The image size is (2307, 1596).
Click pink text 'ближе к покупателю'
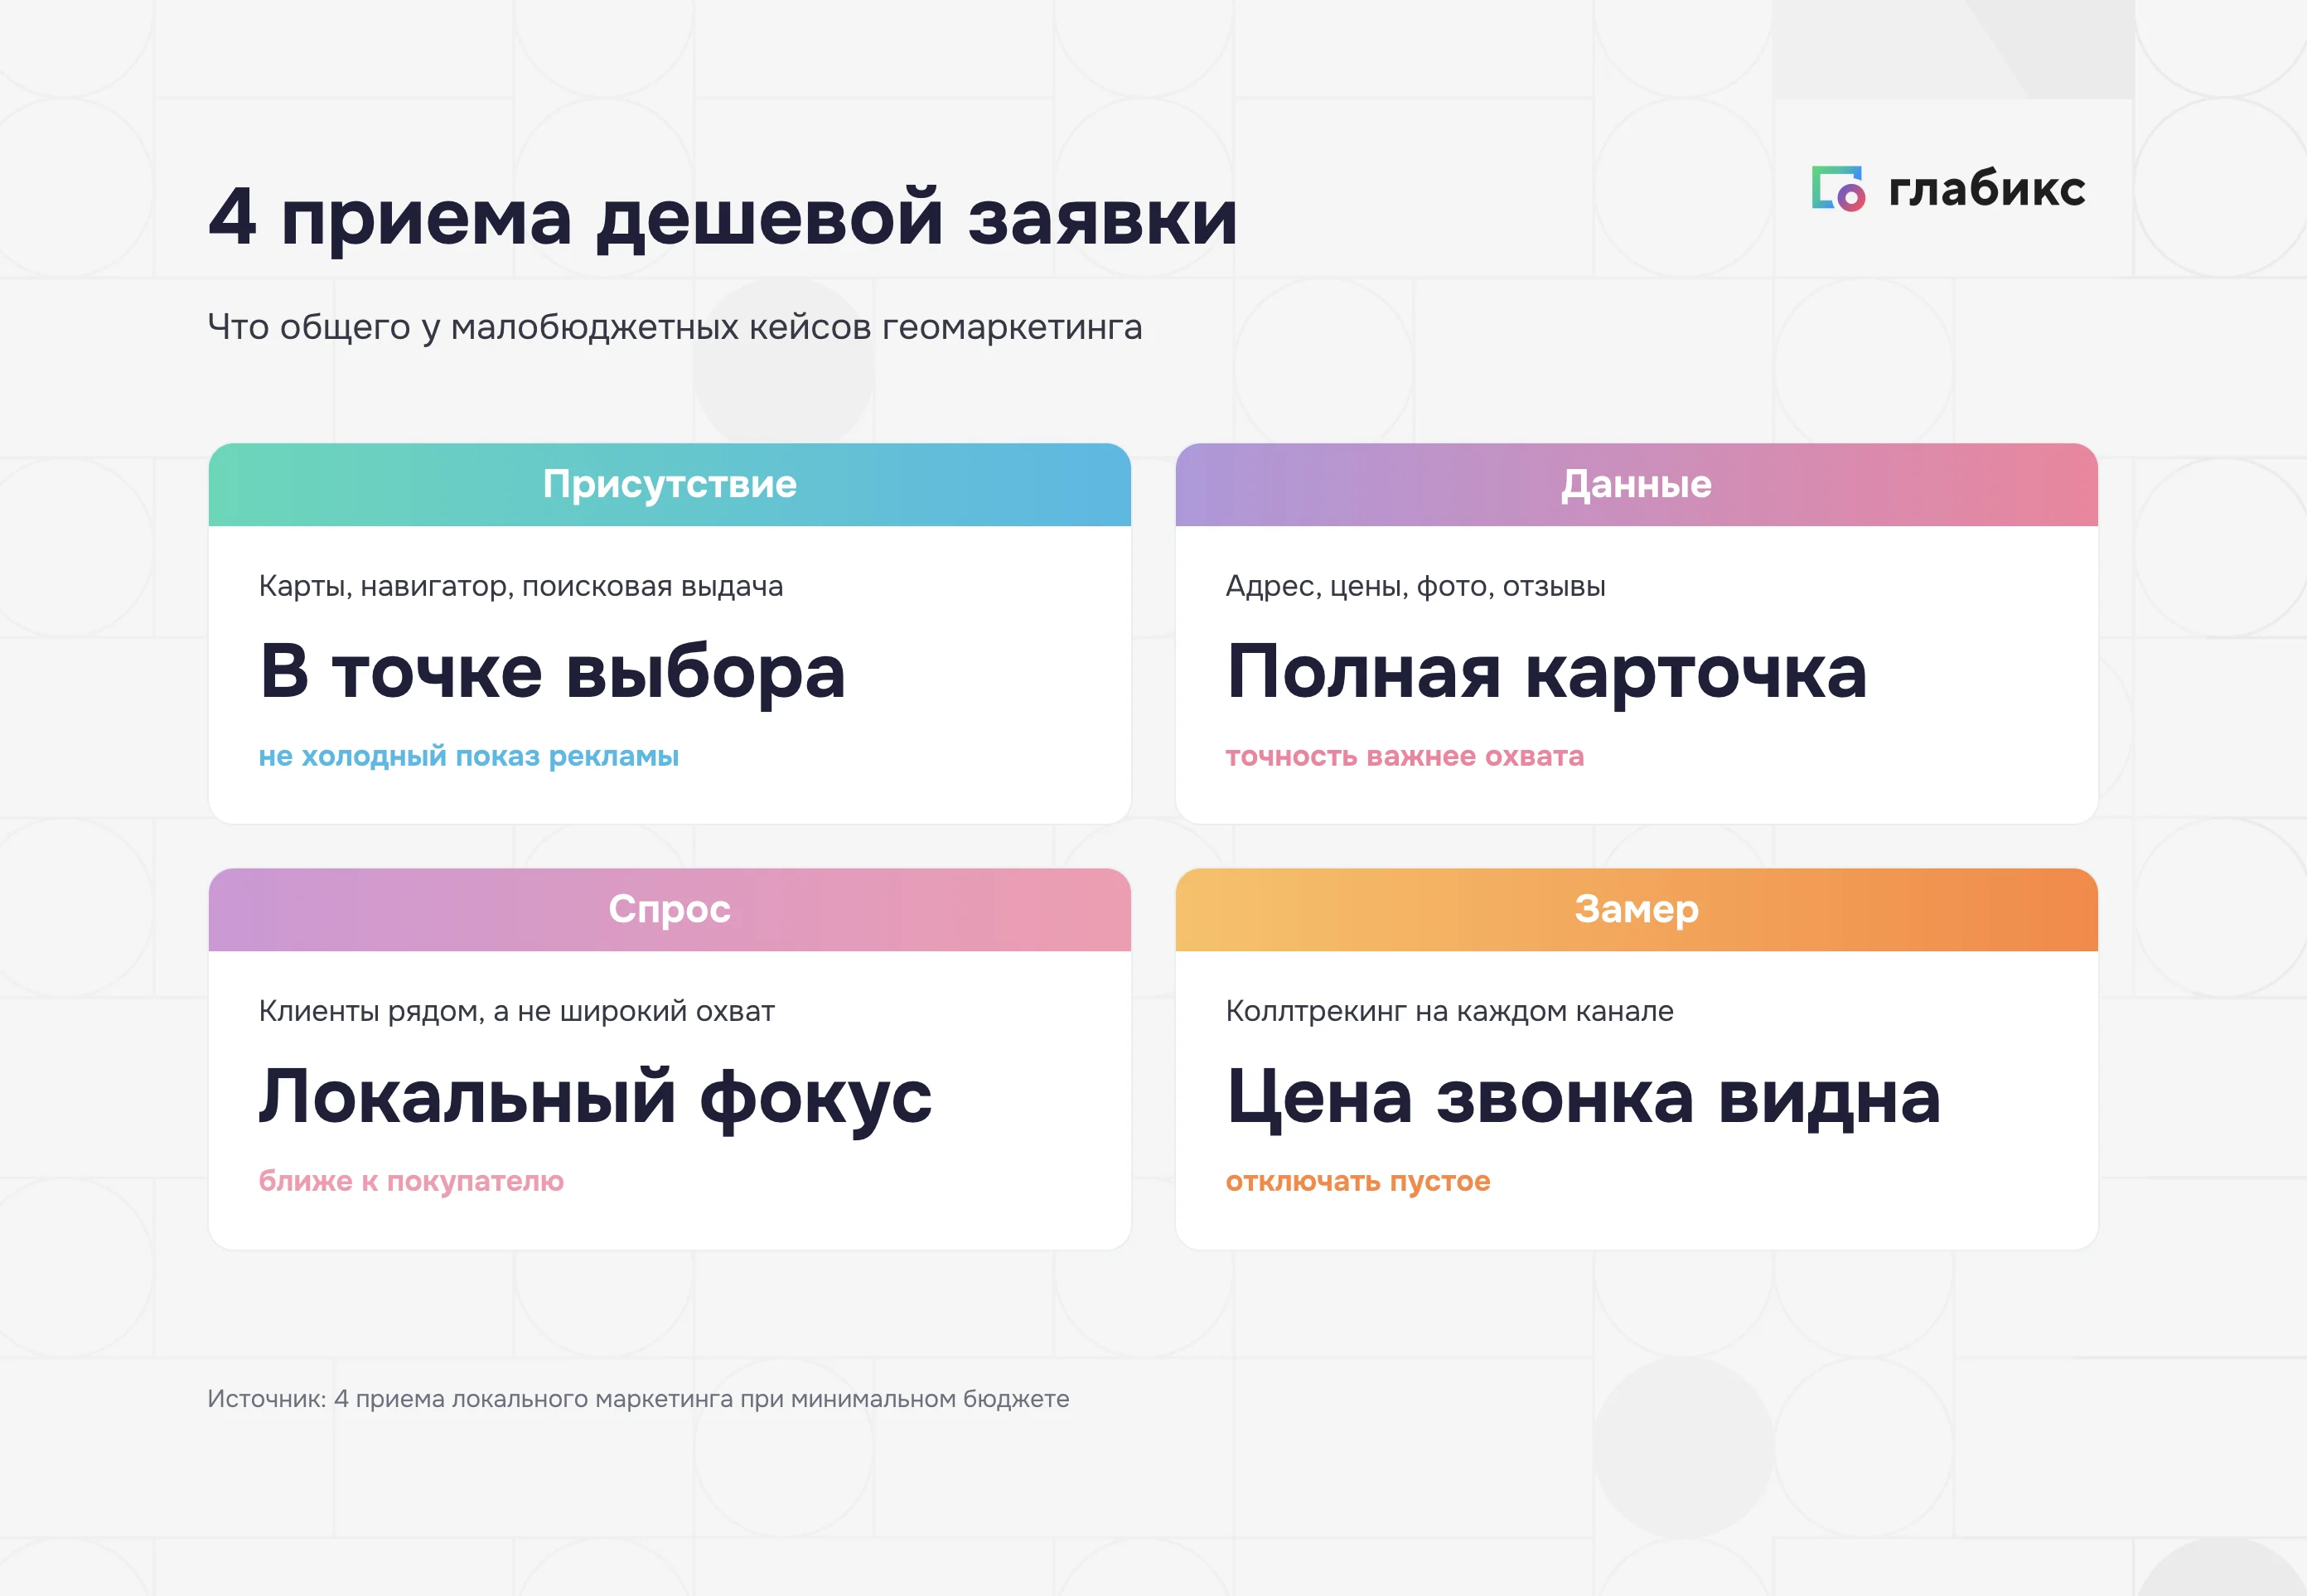[412, 1181]
